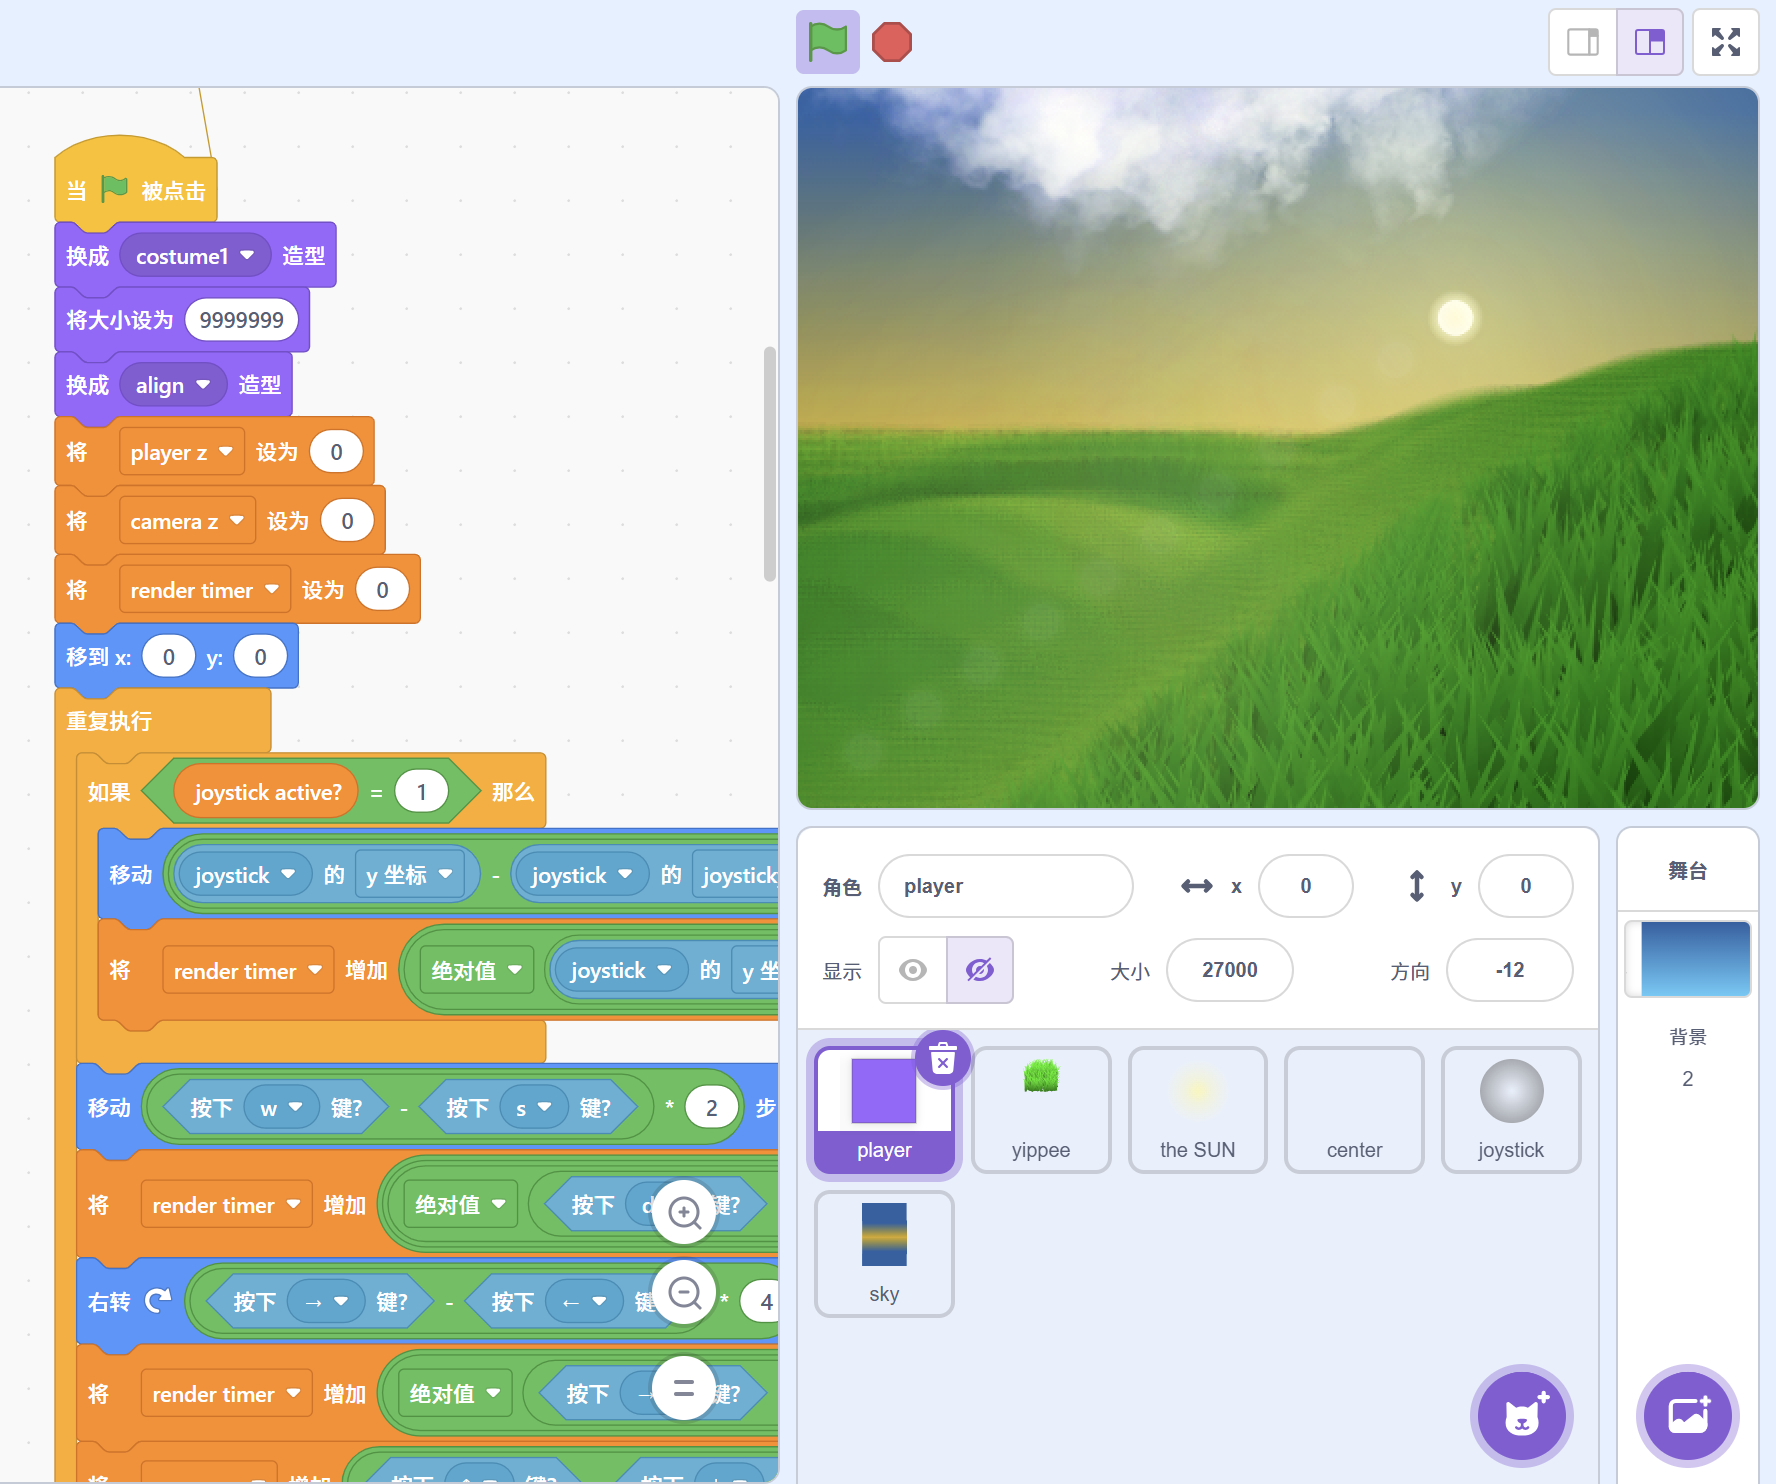Zoom in on the code workspace

684,1213
